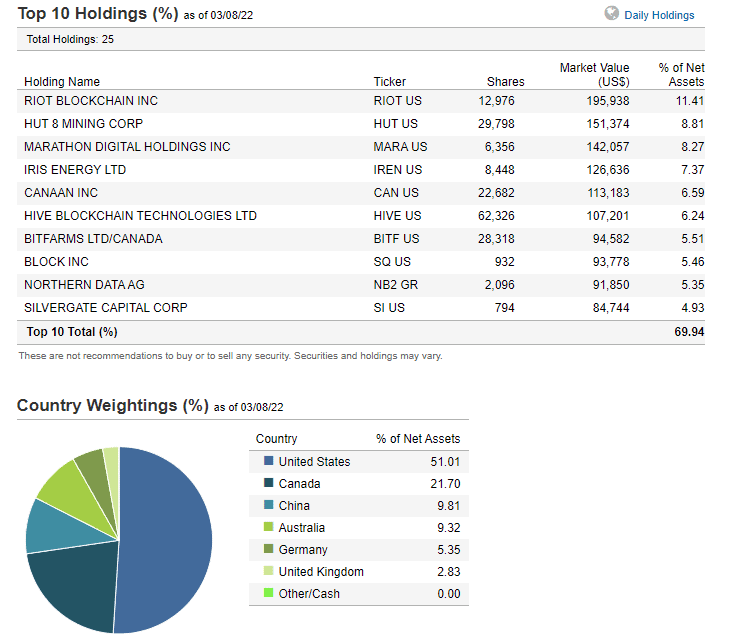
Task: Click Riot's 11.41 net assets value
Action: click(x=690, y=101)
